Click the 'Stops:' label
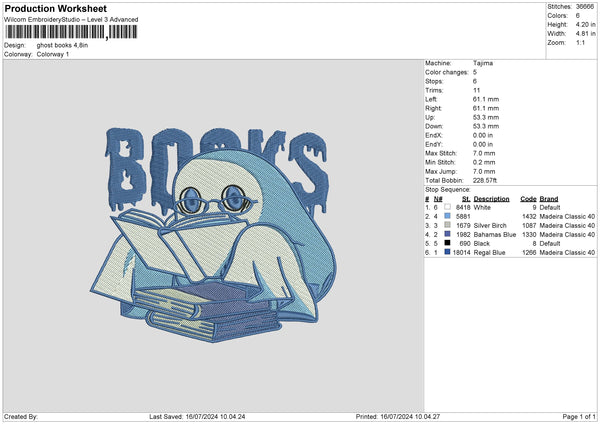 434,81
